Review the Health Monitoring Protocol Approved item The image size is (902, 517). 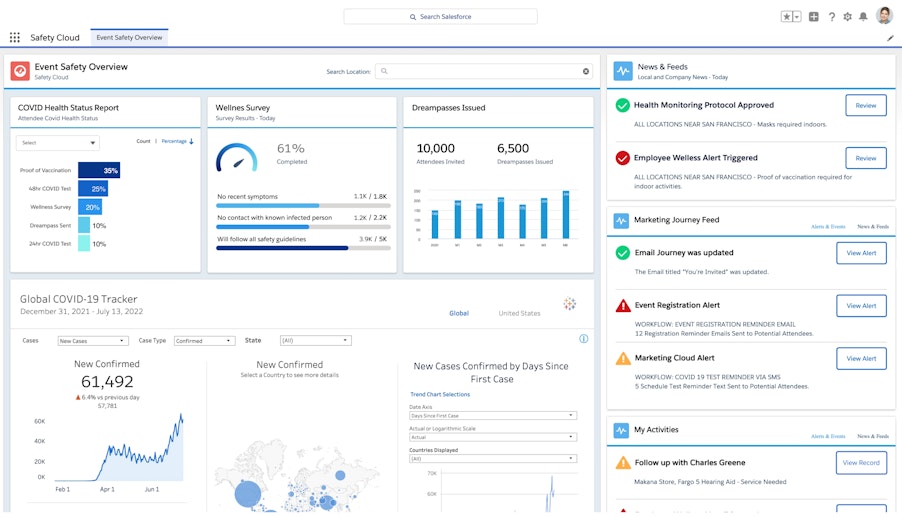tap(865, 105)
